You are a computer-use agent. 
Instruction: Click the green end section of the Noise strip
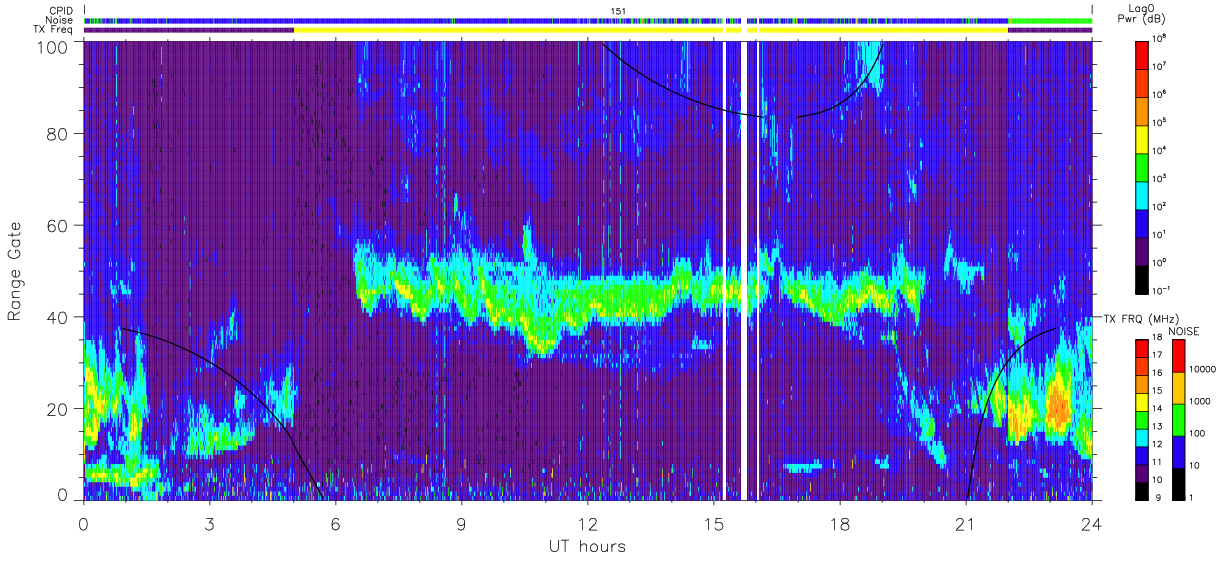[x=1049, y=20]
